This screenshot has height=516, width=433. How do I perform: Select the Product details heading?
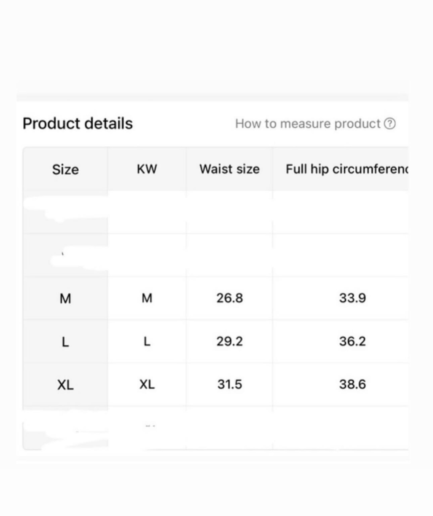tap(78, 123)
